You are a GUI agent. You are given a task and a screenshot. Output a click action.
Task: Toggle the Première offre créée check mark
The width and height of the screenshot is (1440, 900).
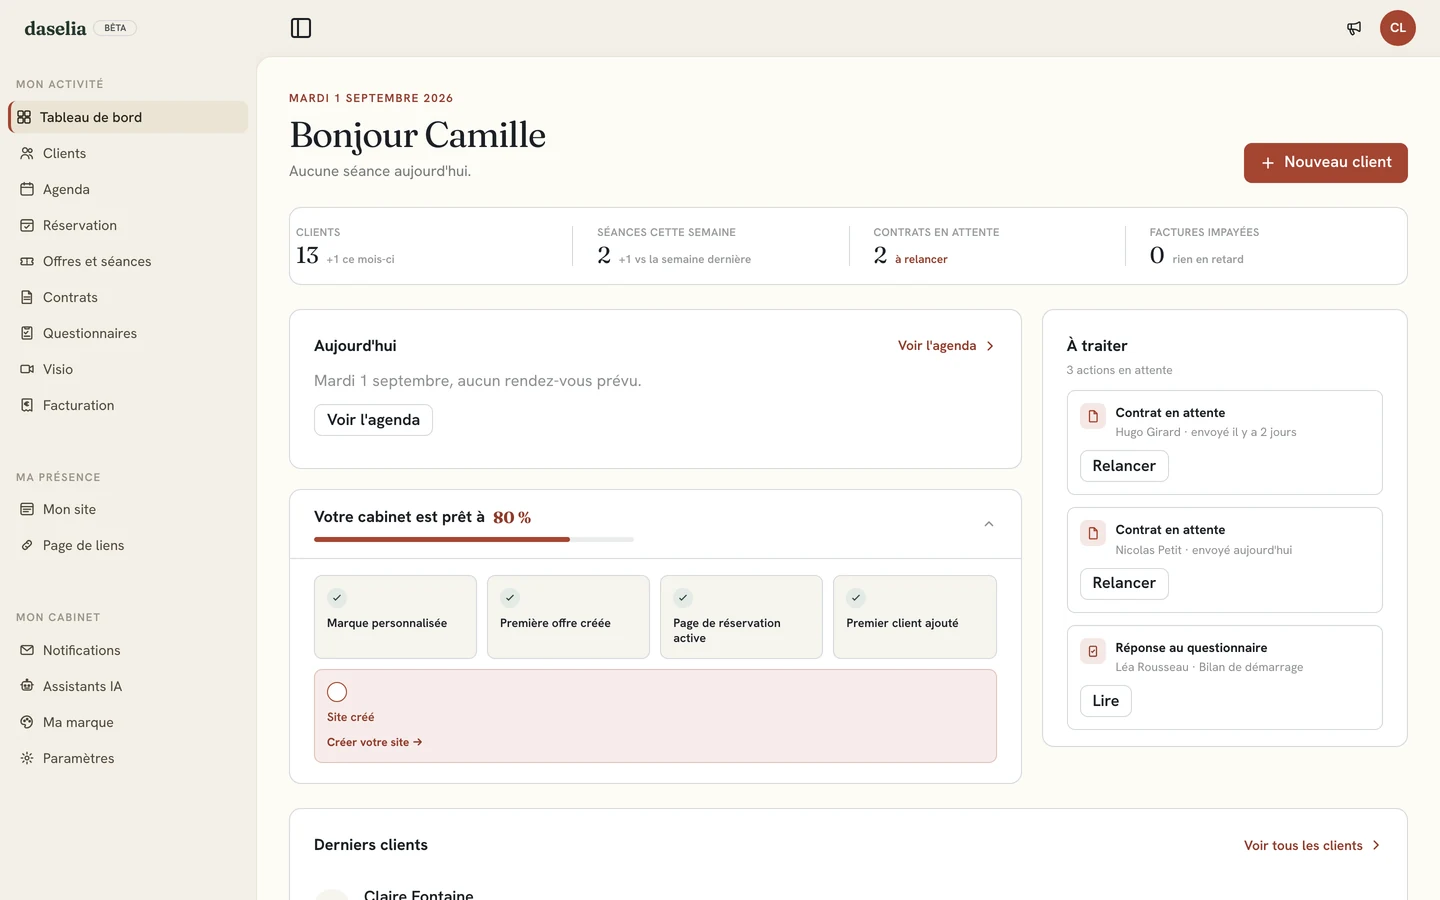click(510, 598)
